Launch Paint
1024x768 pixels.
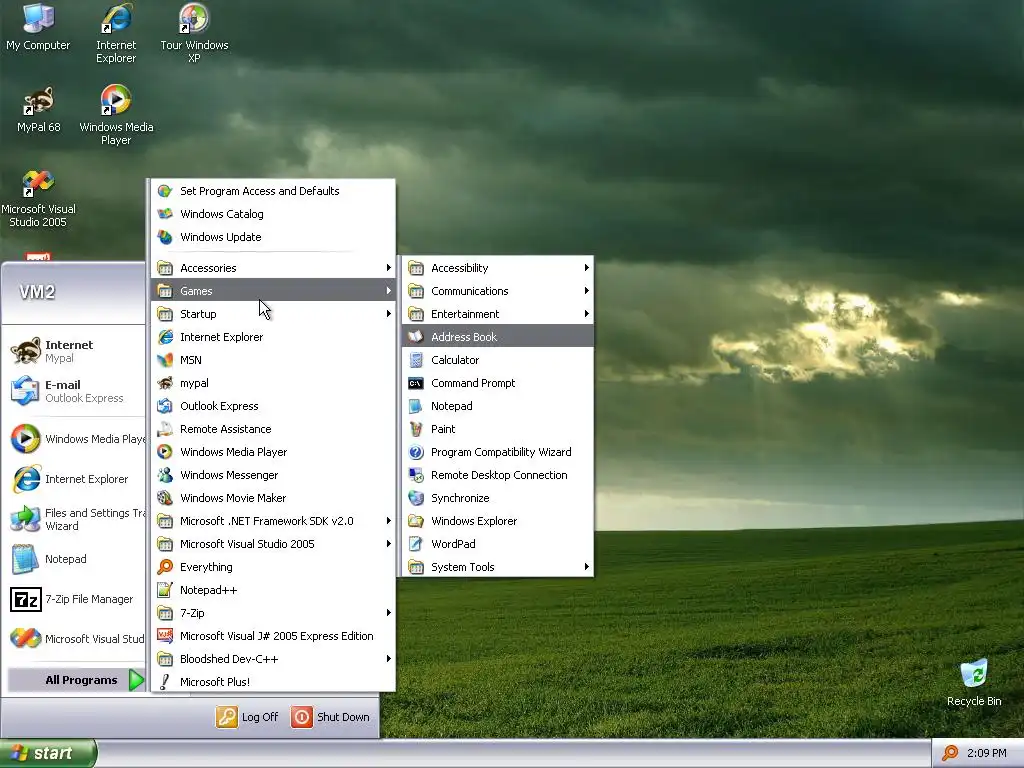point(498,429)
